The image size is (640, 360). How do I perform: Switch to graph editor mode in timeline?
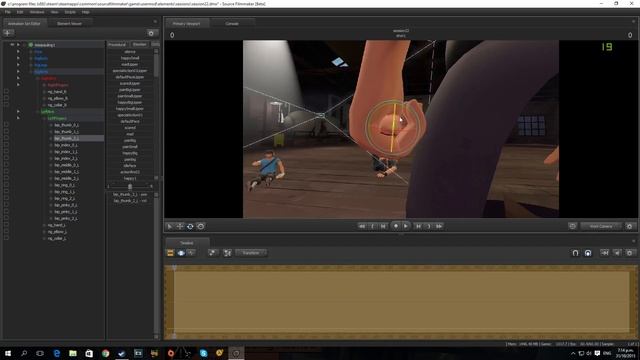(x=191, y=253)
